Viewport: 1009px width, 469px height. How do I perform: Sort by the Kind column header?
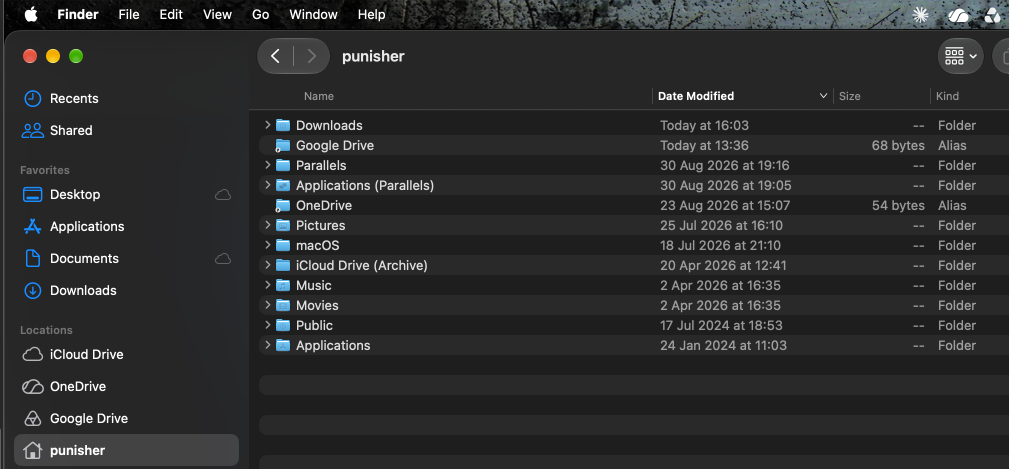pos(947,97)
